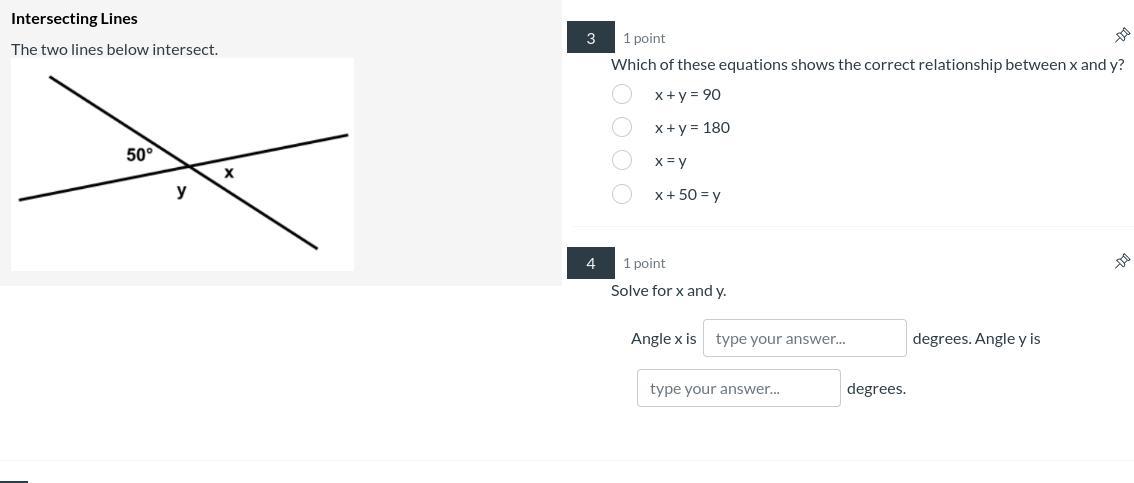Click the Angle y answer text box

pos(738,388)
